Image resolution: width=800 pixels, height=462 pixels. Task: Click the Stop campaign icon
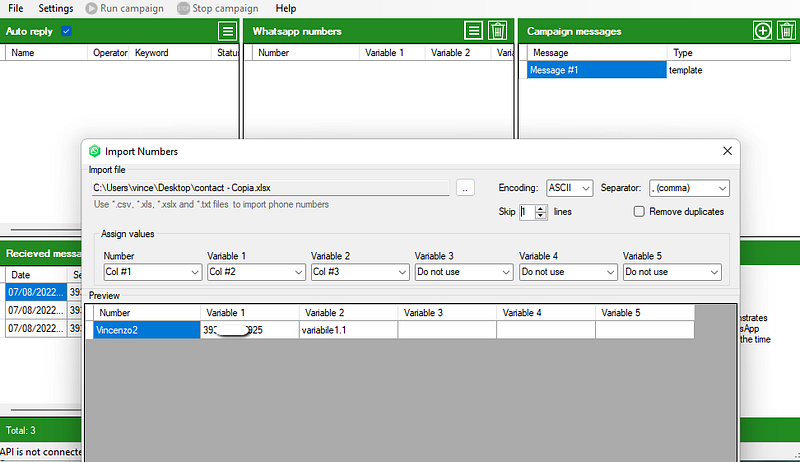[183, 9]
